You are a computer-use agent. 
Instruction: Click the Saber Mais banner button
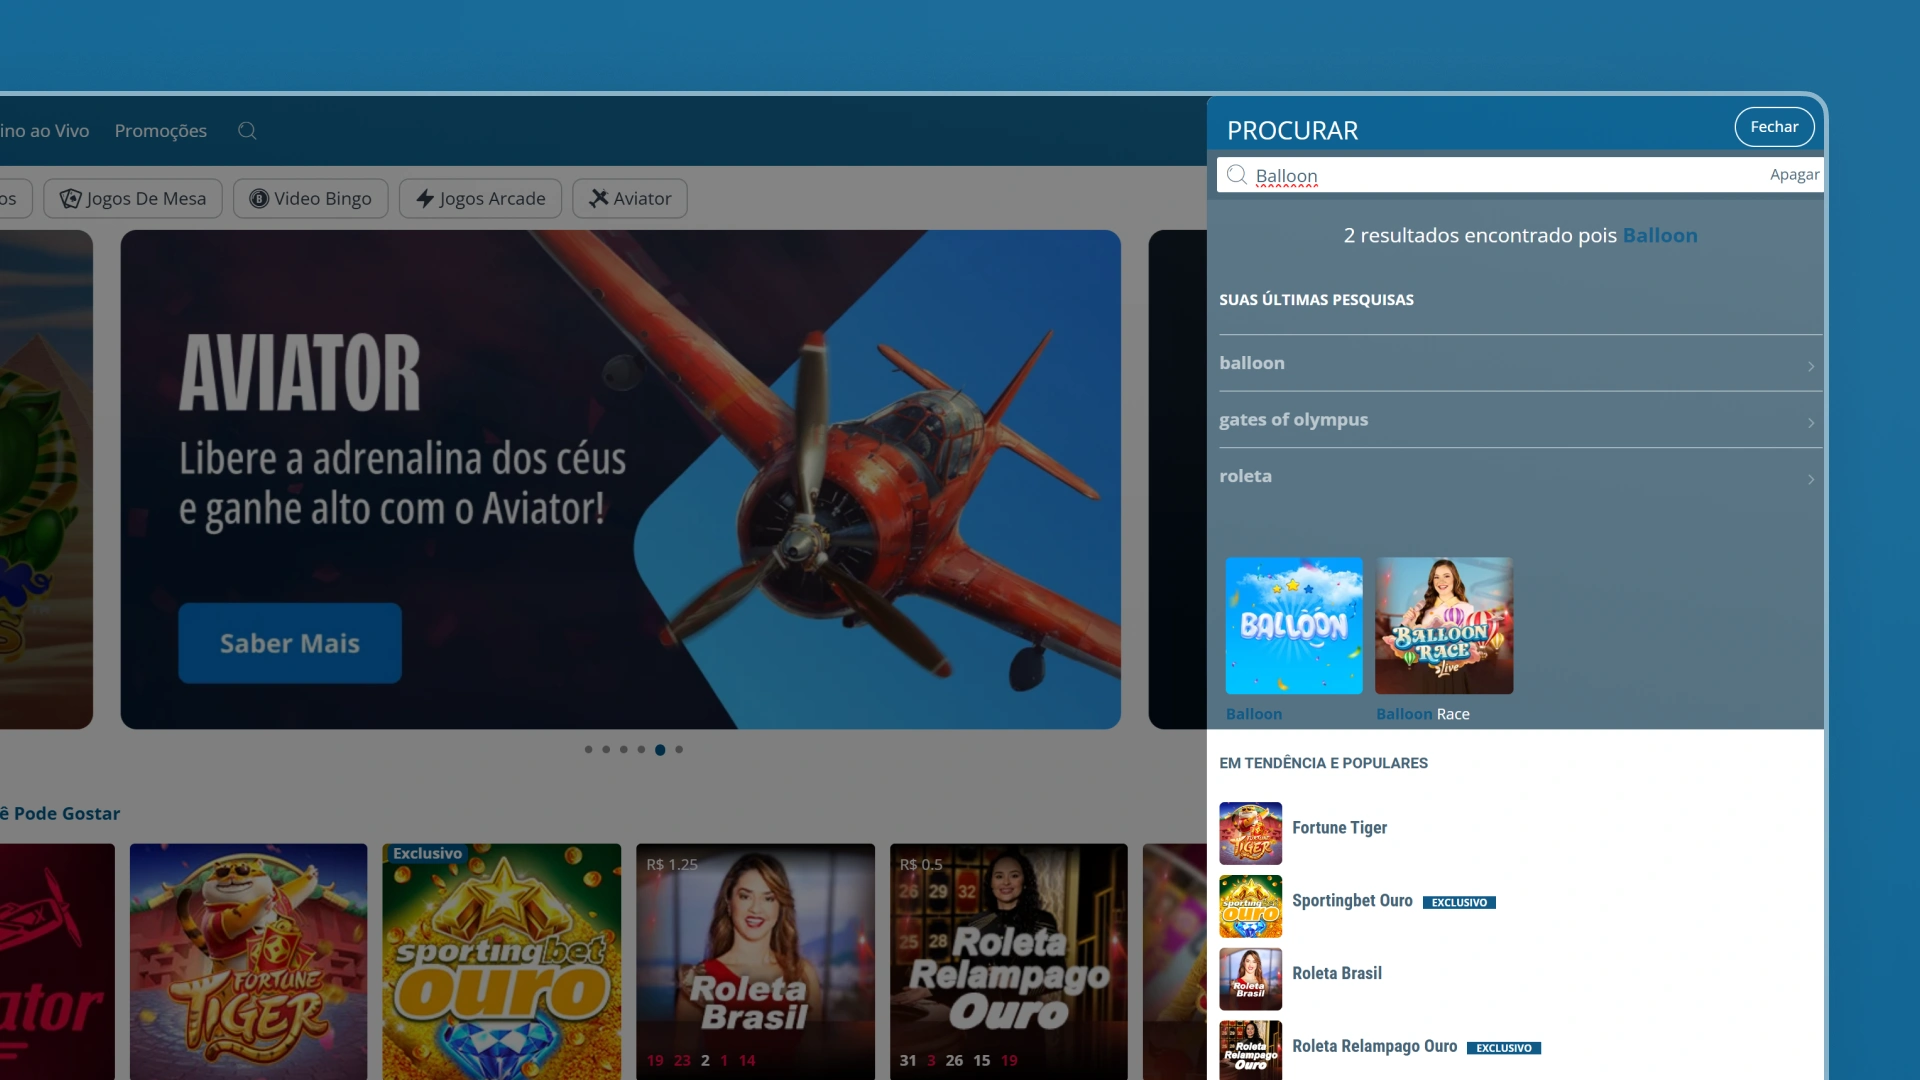(x=290, y=643)
